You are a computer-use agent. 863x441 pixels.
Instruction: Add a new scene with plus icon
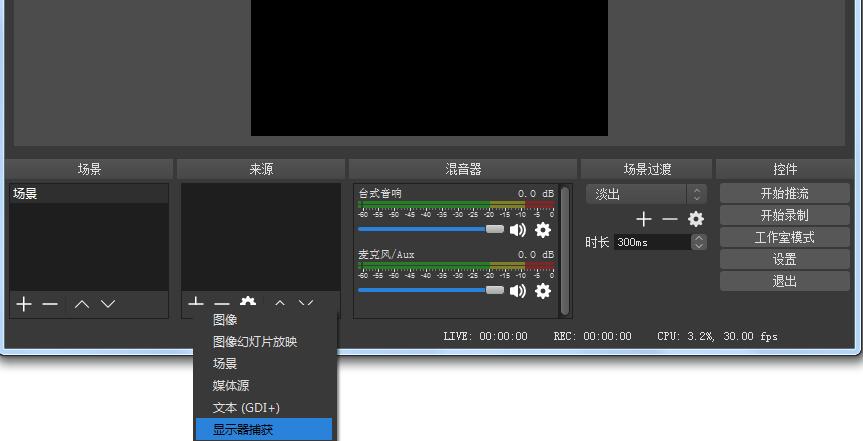[x=24, y=304]
